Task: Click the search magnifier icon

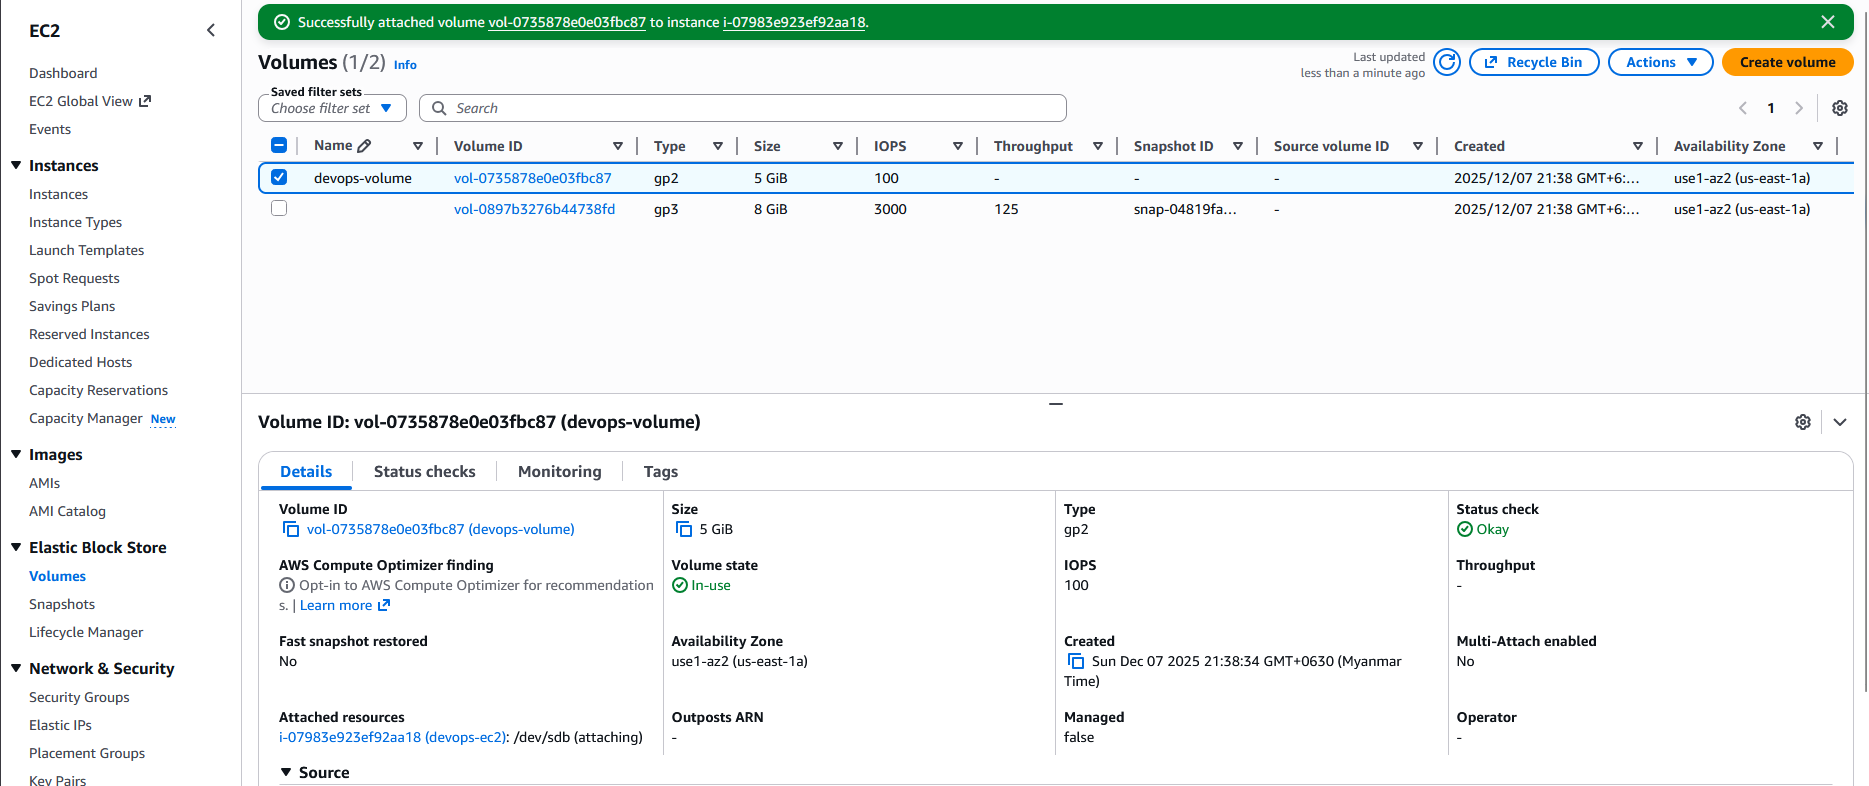Action: [x=439, y=108]
